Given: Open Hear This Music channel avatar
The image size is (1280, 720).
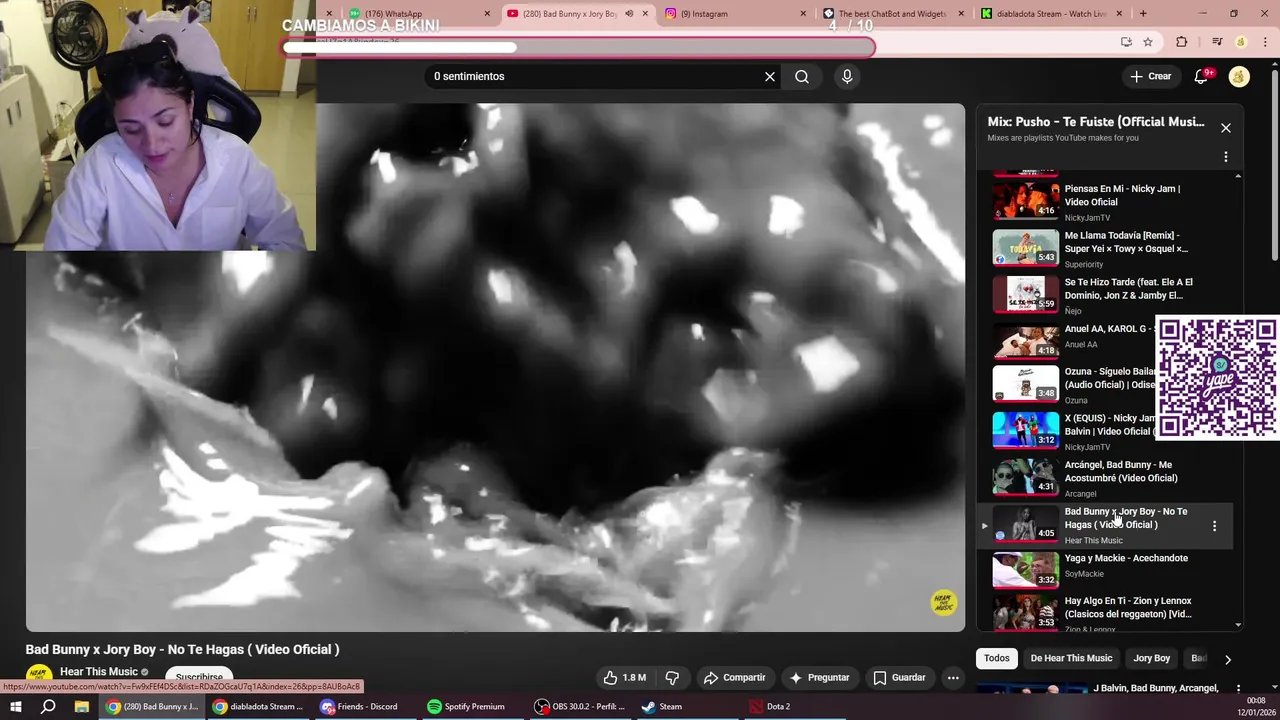Looking at the screenshot, I should click(39, 675).
